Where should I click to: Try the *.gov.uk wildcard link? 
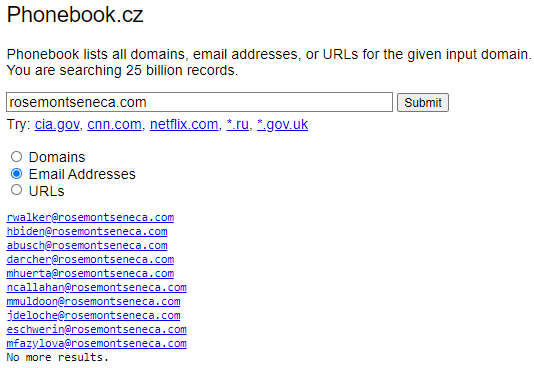(x=282, y=124)
